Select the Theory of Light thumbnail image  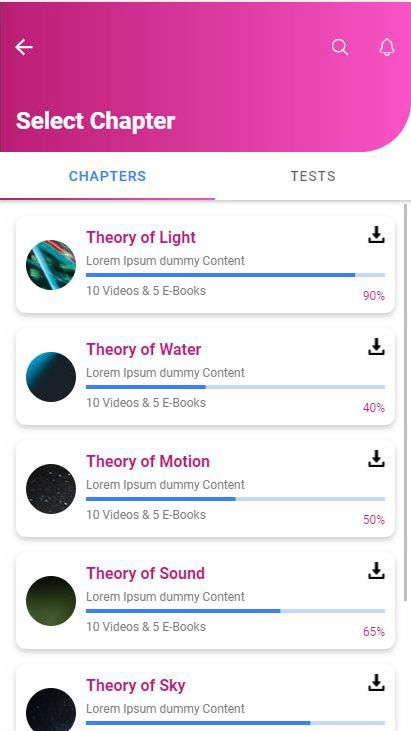coord(51,265)
